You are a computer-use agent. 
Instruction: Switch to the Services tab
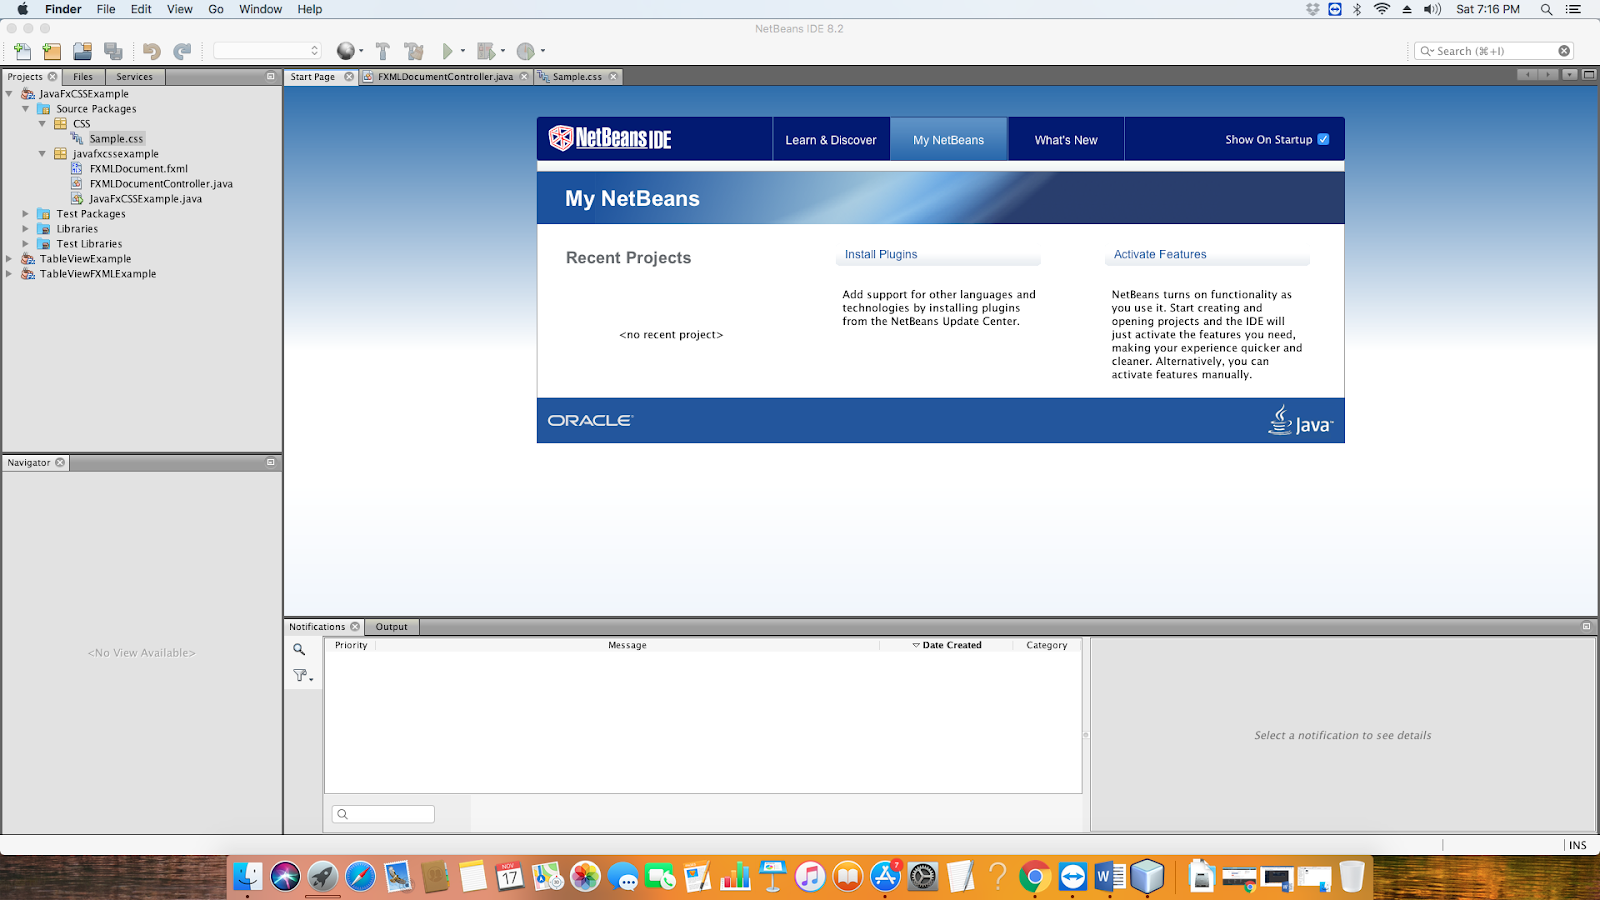[134, 77]
